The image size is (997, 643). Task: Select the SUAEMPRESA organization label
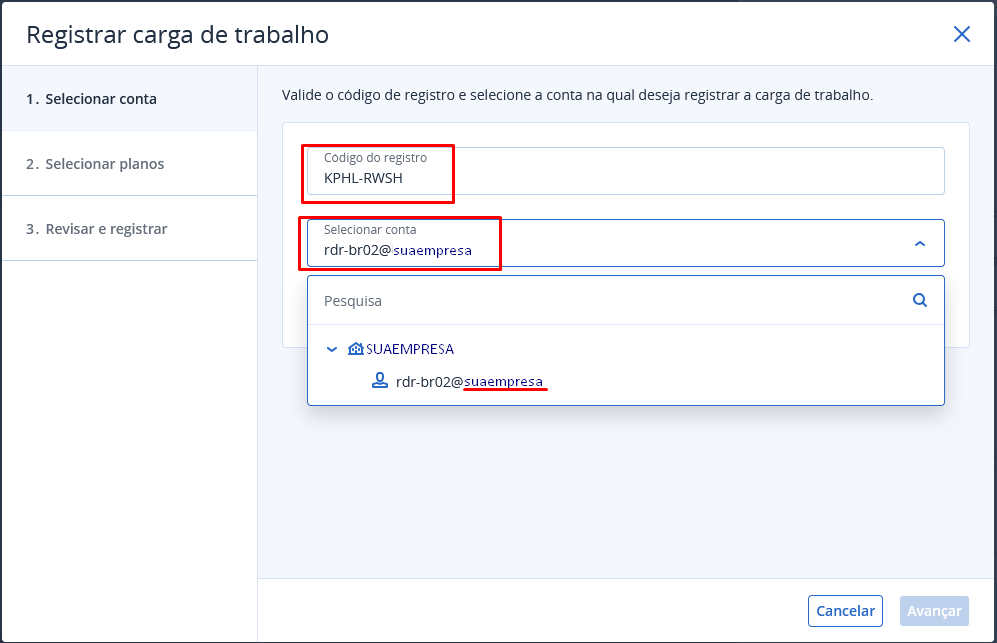[410, 349]
